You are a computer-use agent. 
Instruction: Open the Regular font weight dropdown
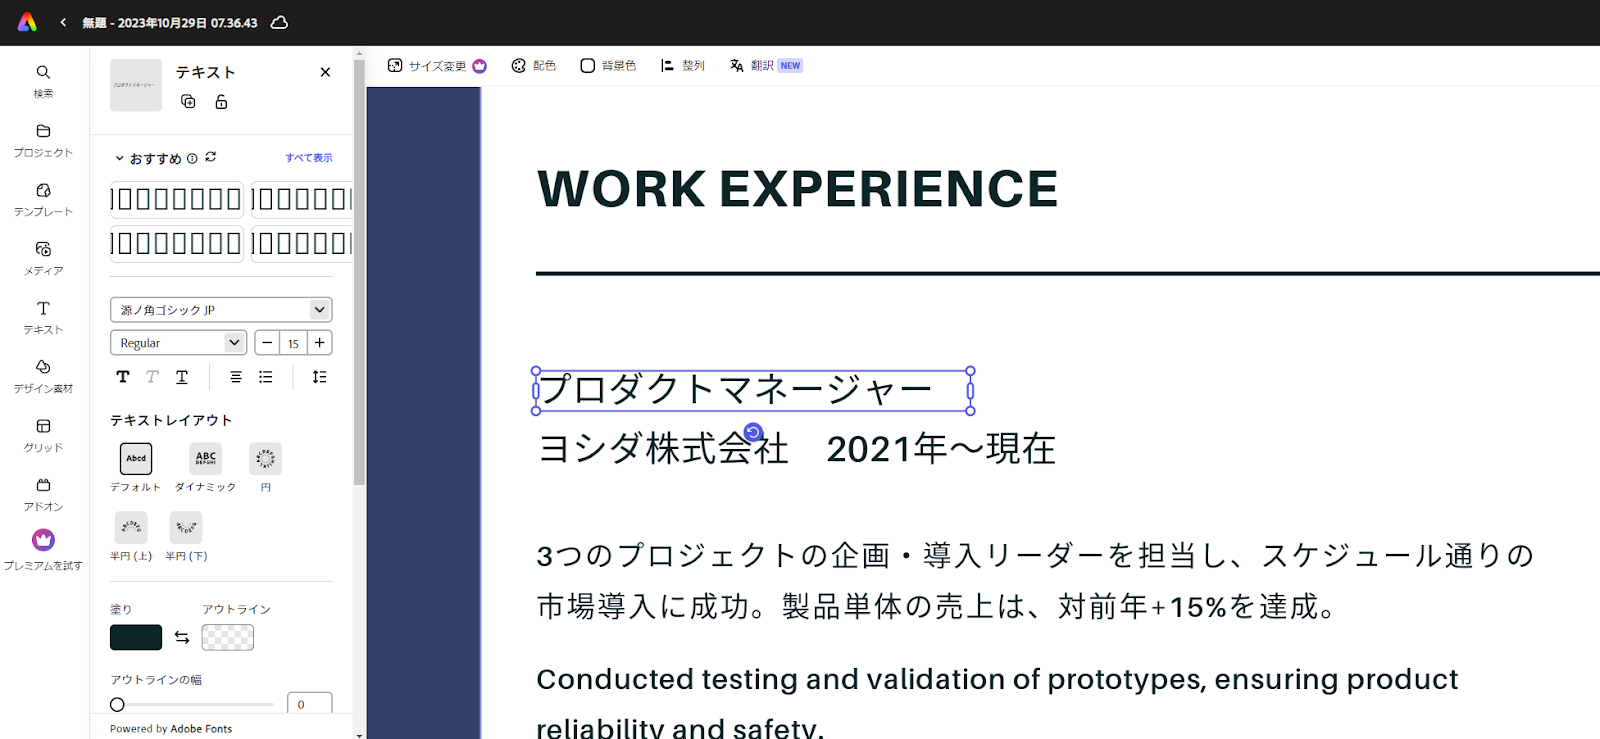coord(178,343)
